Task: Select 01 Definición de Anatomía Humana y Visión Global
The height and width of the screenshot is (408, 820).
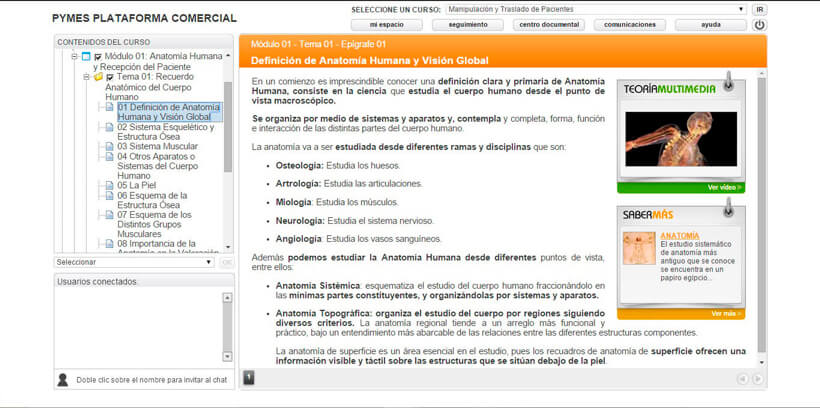Action: click(169, 112)
